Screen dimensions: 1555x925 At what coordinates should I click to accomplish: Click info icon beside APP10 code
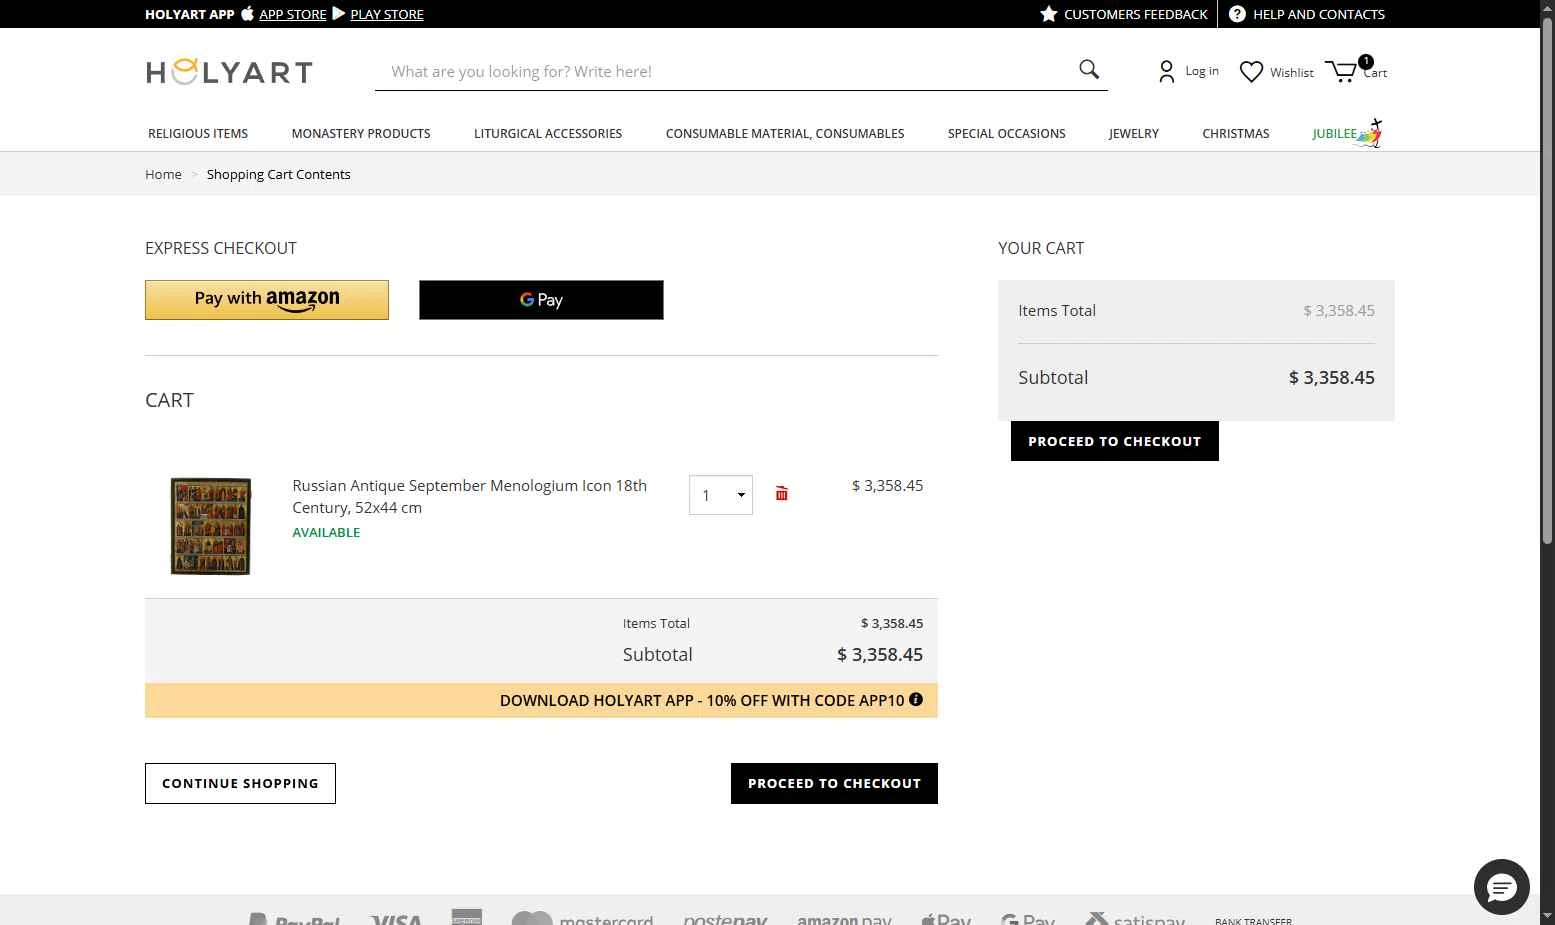click(x=916, y=699)
